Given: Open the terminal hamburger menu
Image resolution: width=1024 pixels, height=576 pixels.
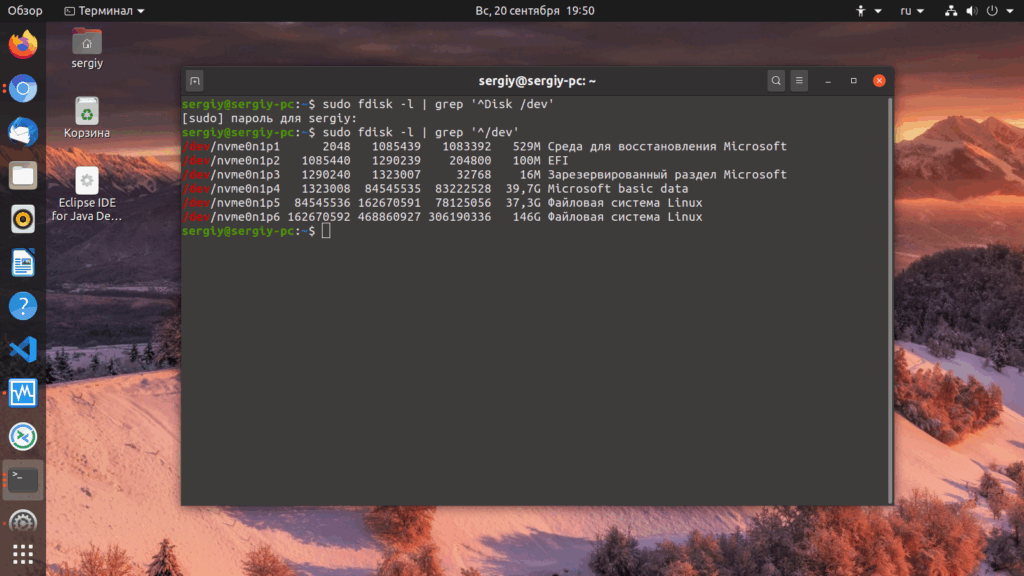Looking at the screenshot, I should (x=799, y=81).
